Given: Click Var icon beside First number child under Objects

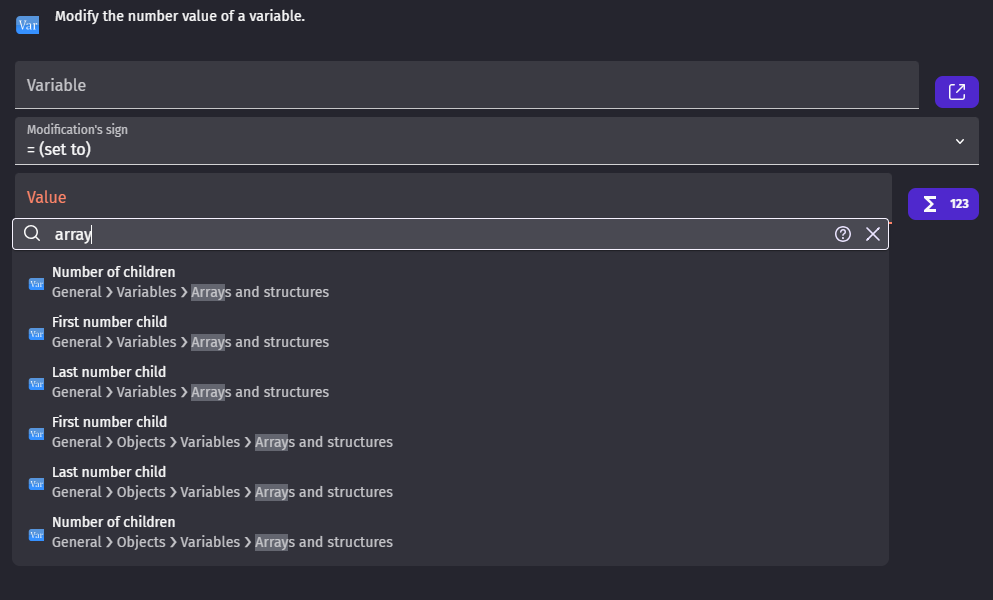Looking at the screenshot, I should point(36,433).
